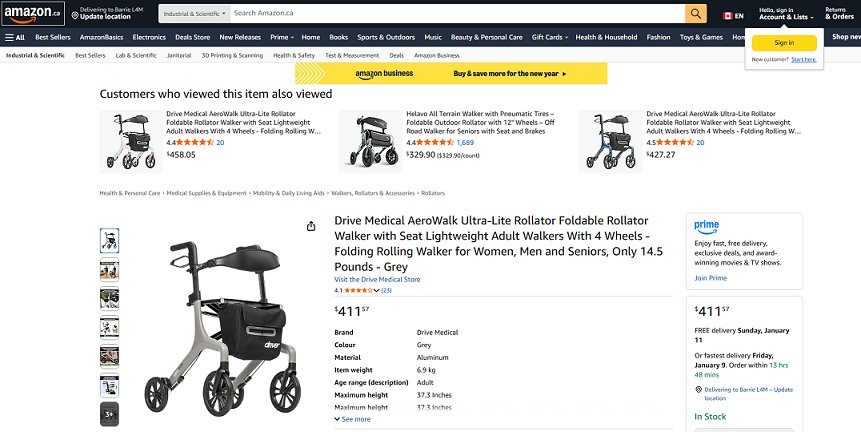The height and width of the screenshot is (432, 861).
Task: Open the All hamburger menu
Action: coord(15,37)
